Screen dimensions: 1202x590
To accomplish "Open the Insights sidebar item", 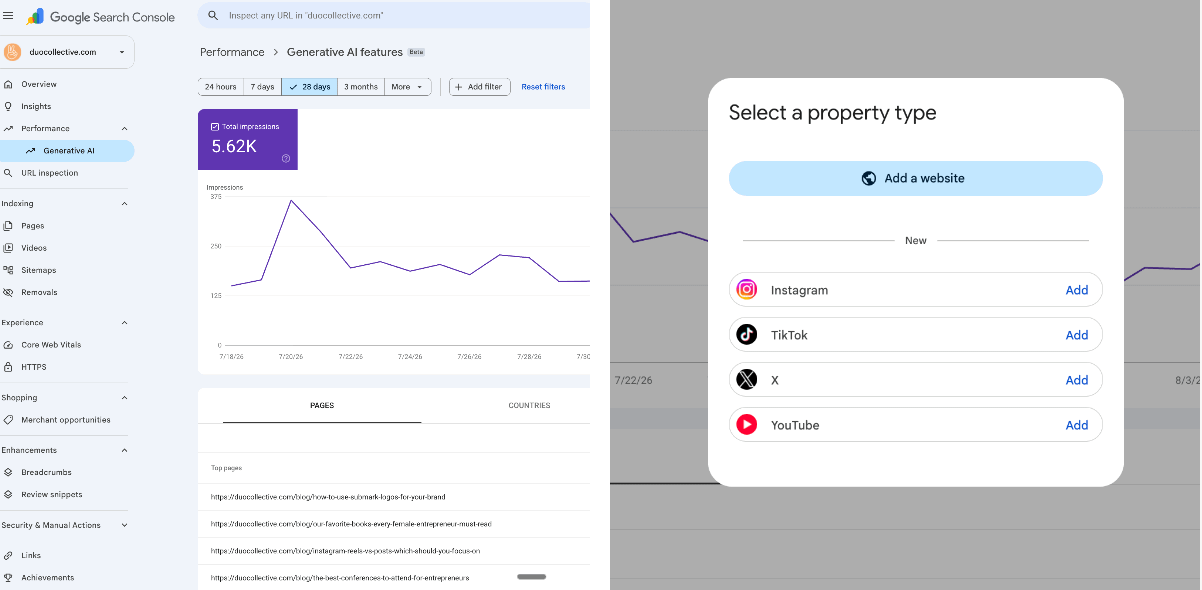I will [x=67, y=106].
